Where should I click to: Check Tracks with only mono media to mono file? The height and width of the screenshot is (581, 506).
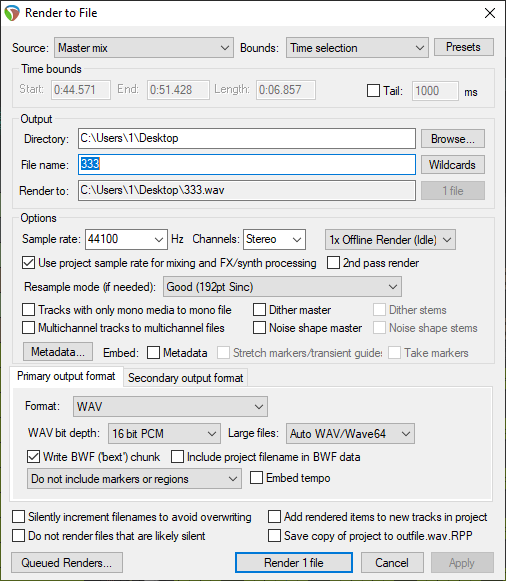[x=28, y=309]
